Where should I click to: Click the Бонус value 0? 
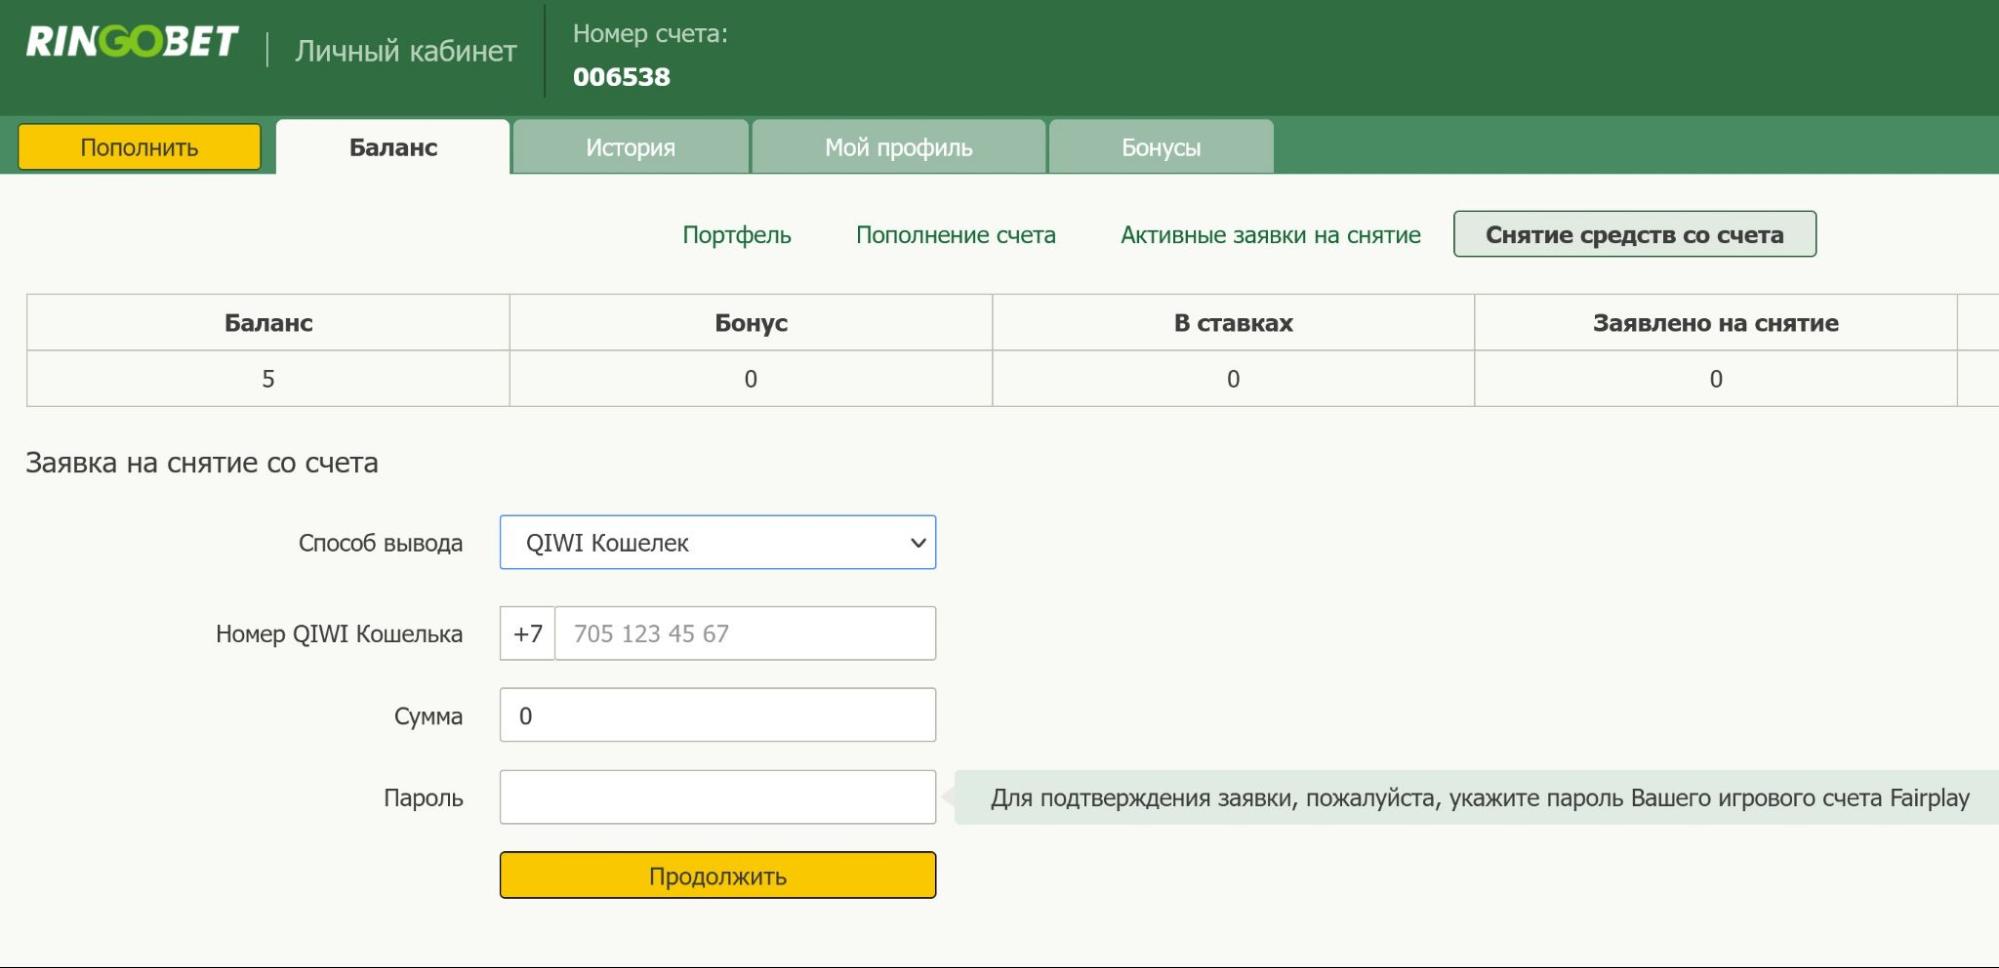(751, 379)
